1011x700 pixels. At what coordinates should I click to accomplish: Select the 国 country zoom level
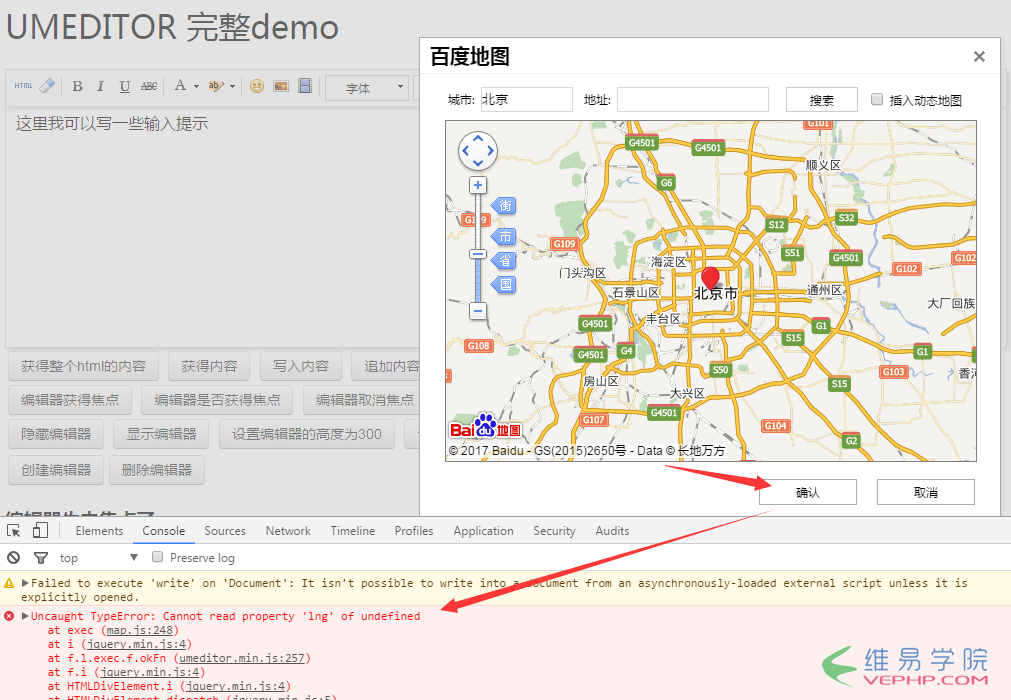pyautogui.click(x=504, y=284)
